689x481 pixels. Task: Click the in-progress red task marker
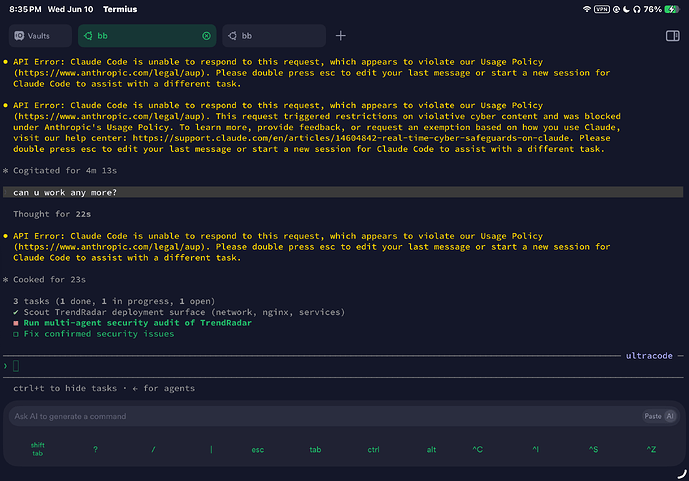click(16, 323)
